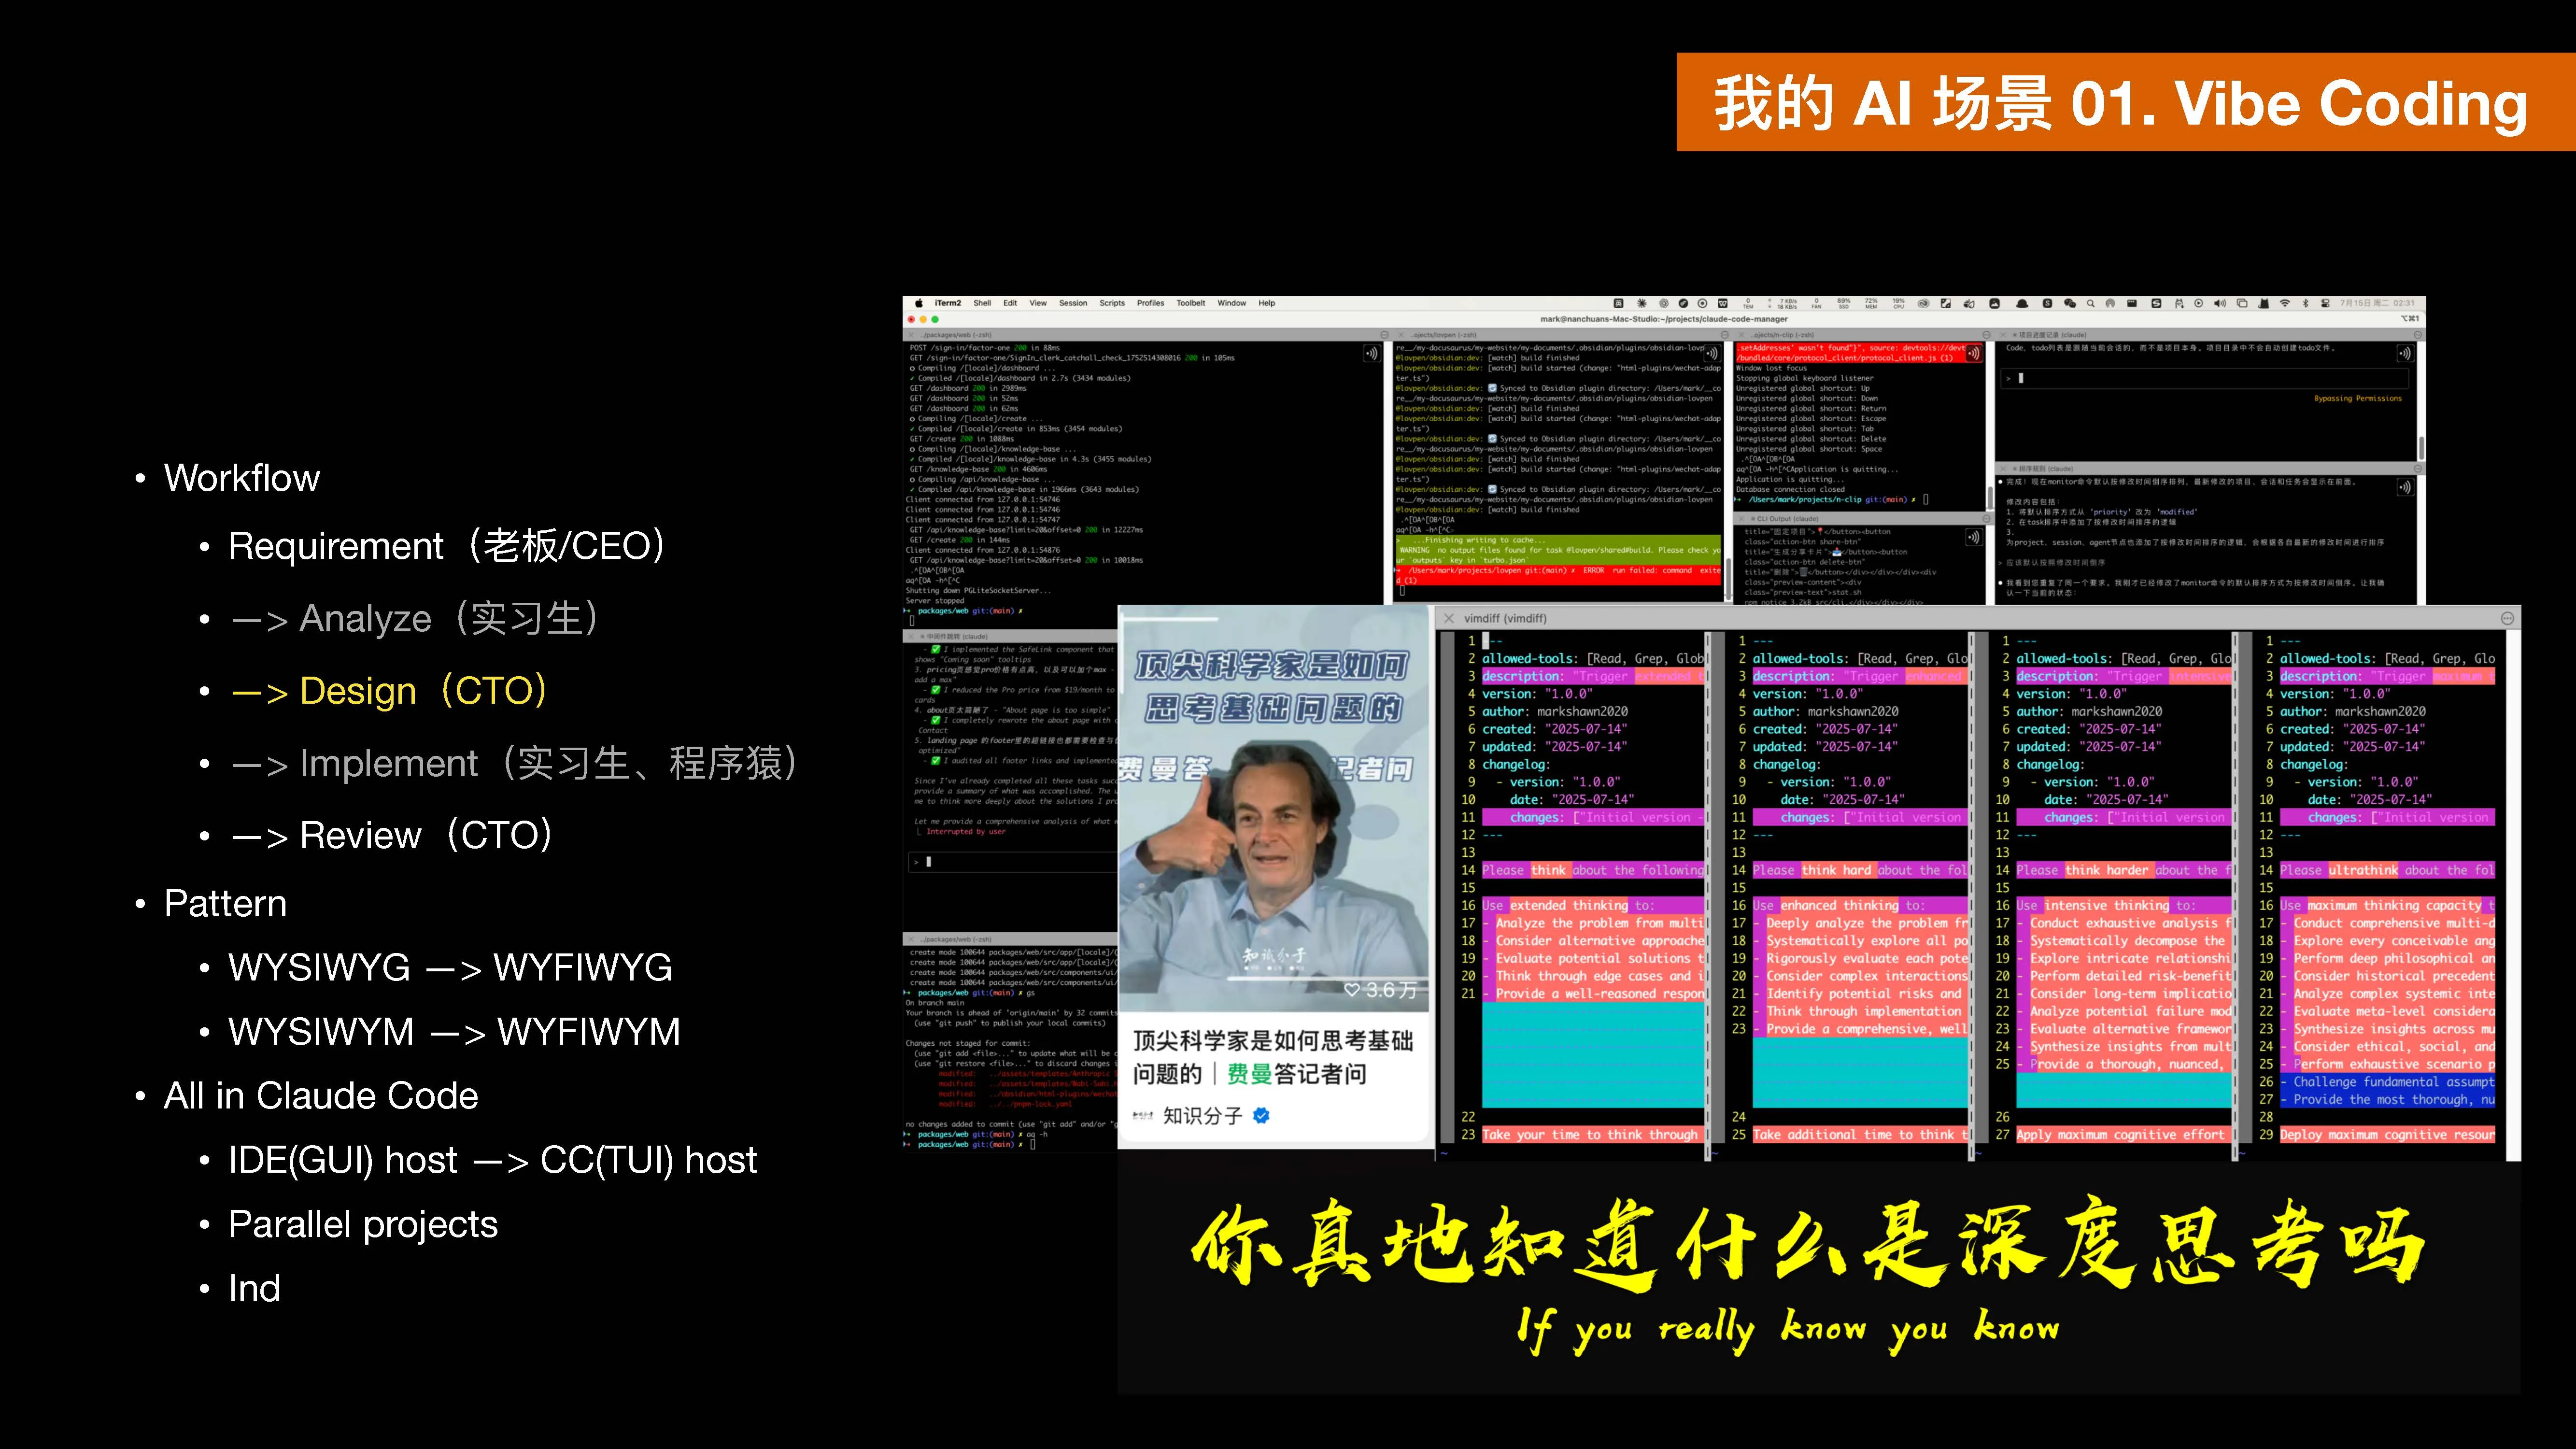Screen dimensions: 2576x1449
Task: Open the Edit menu in iTerm2
Action: tap(1010, 303)
